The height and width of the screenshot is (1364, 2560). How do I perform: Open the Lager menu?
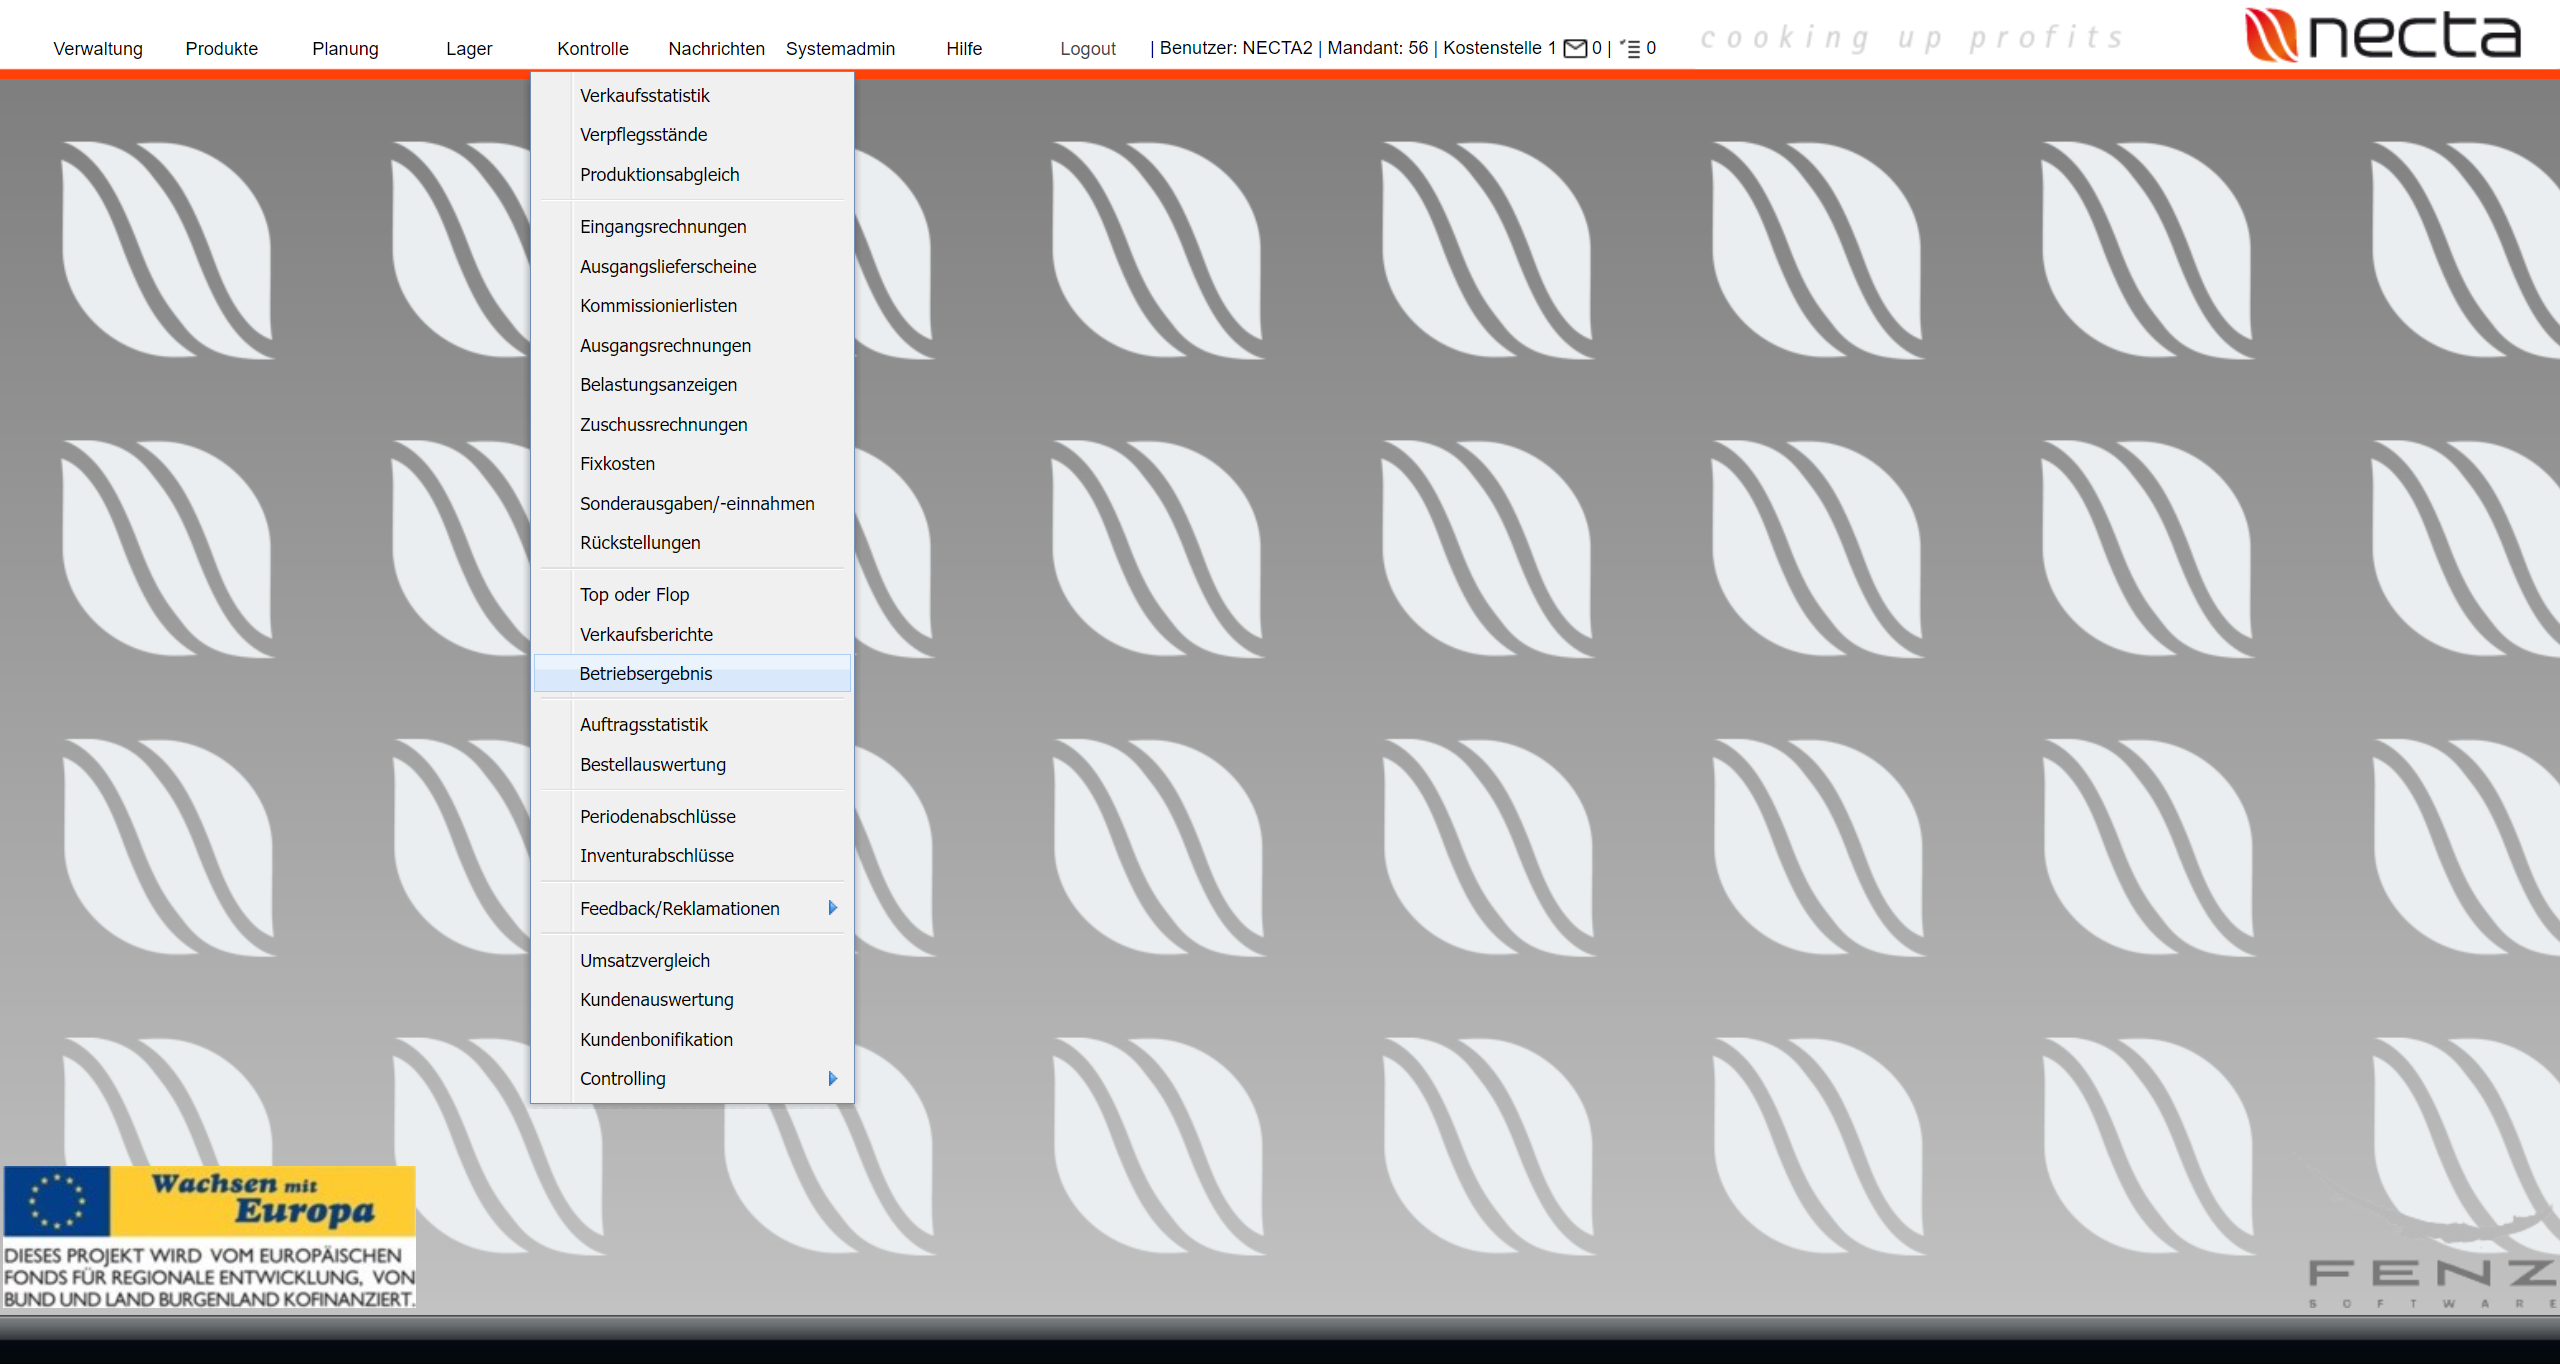469,48
